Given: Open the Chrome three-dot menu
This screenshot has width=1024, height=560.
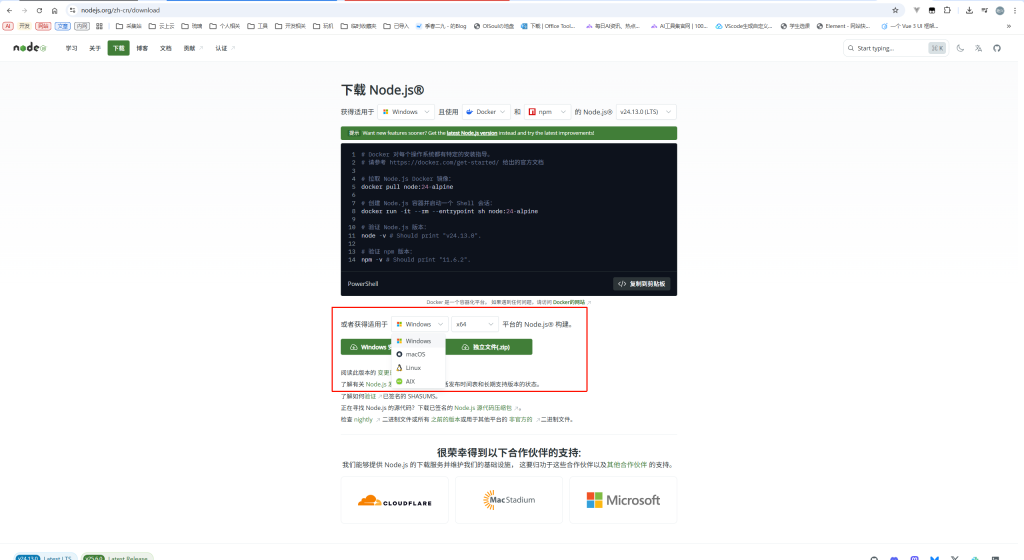Looking at the screenshot, I should pos(1015,10).
